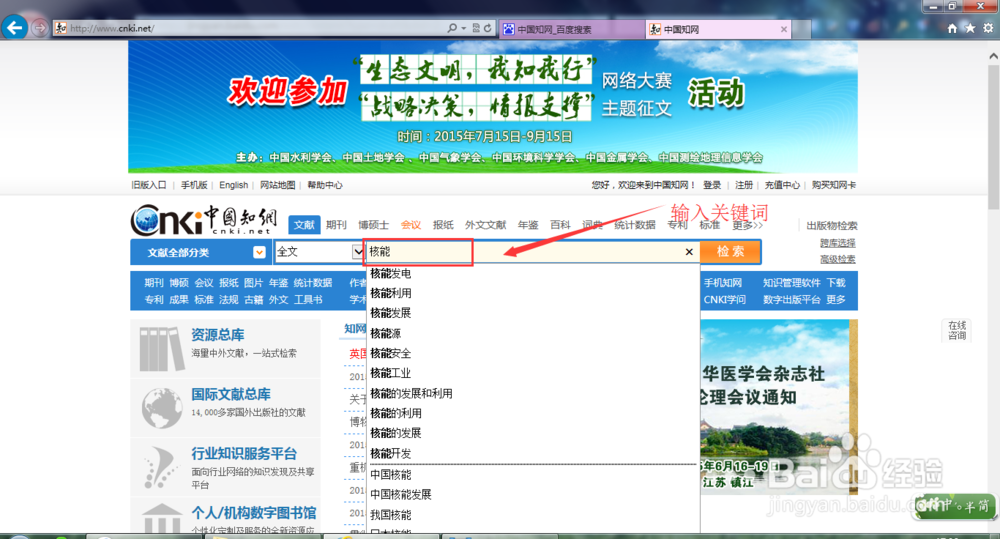The height and width of the screenshot is (539, 1000).
Task: Open address bar search dropdown arrow
Action: (464, 28)
